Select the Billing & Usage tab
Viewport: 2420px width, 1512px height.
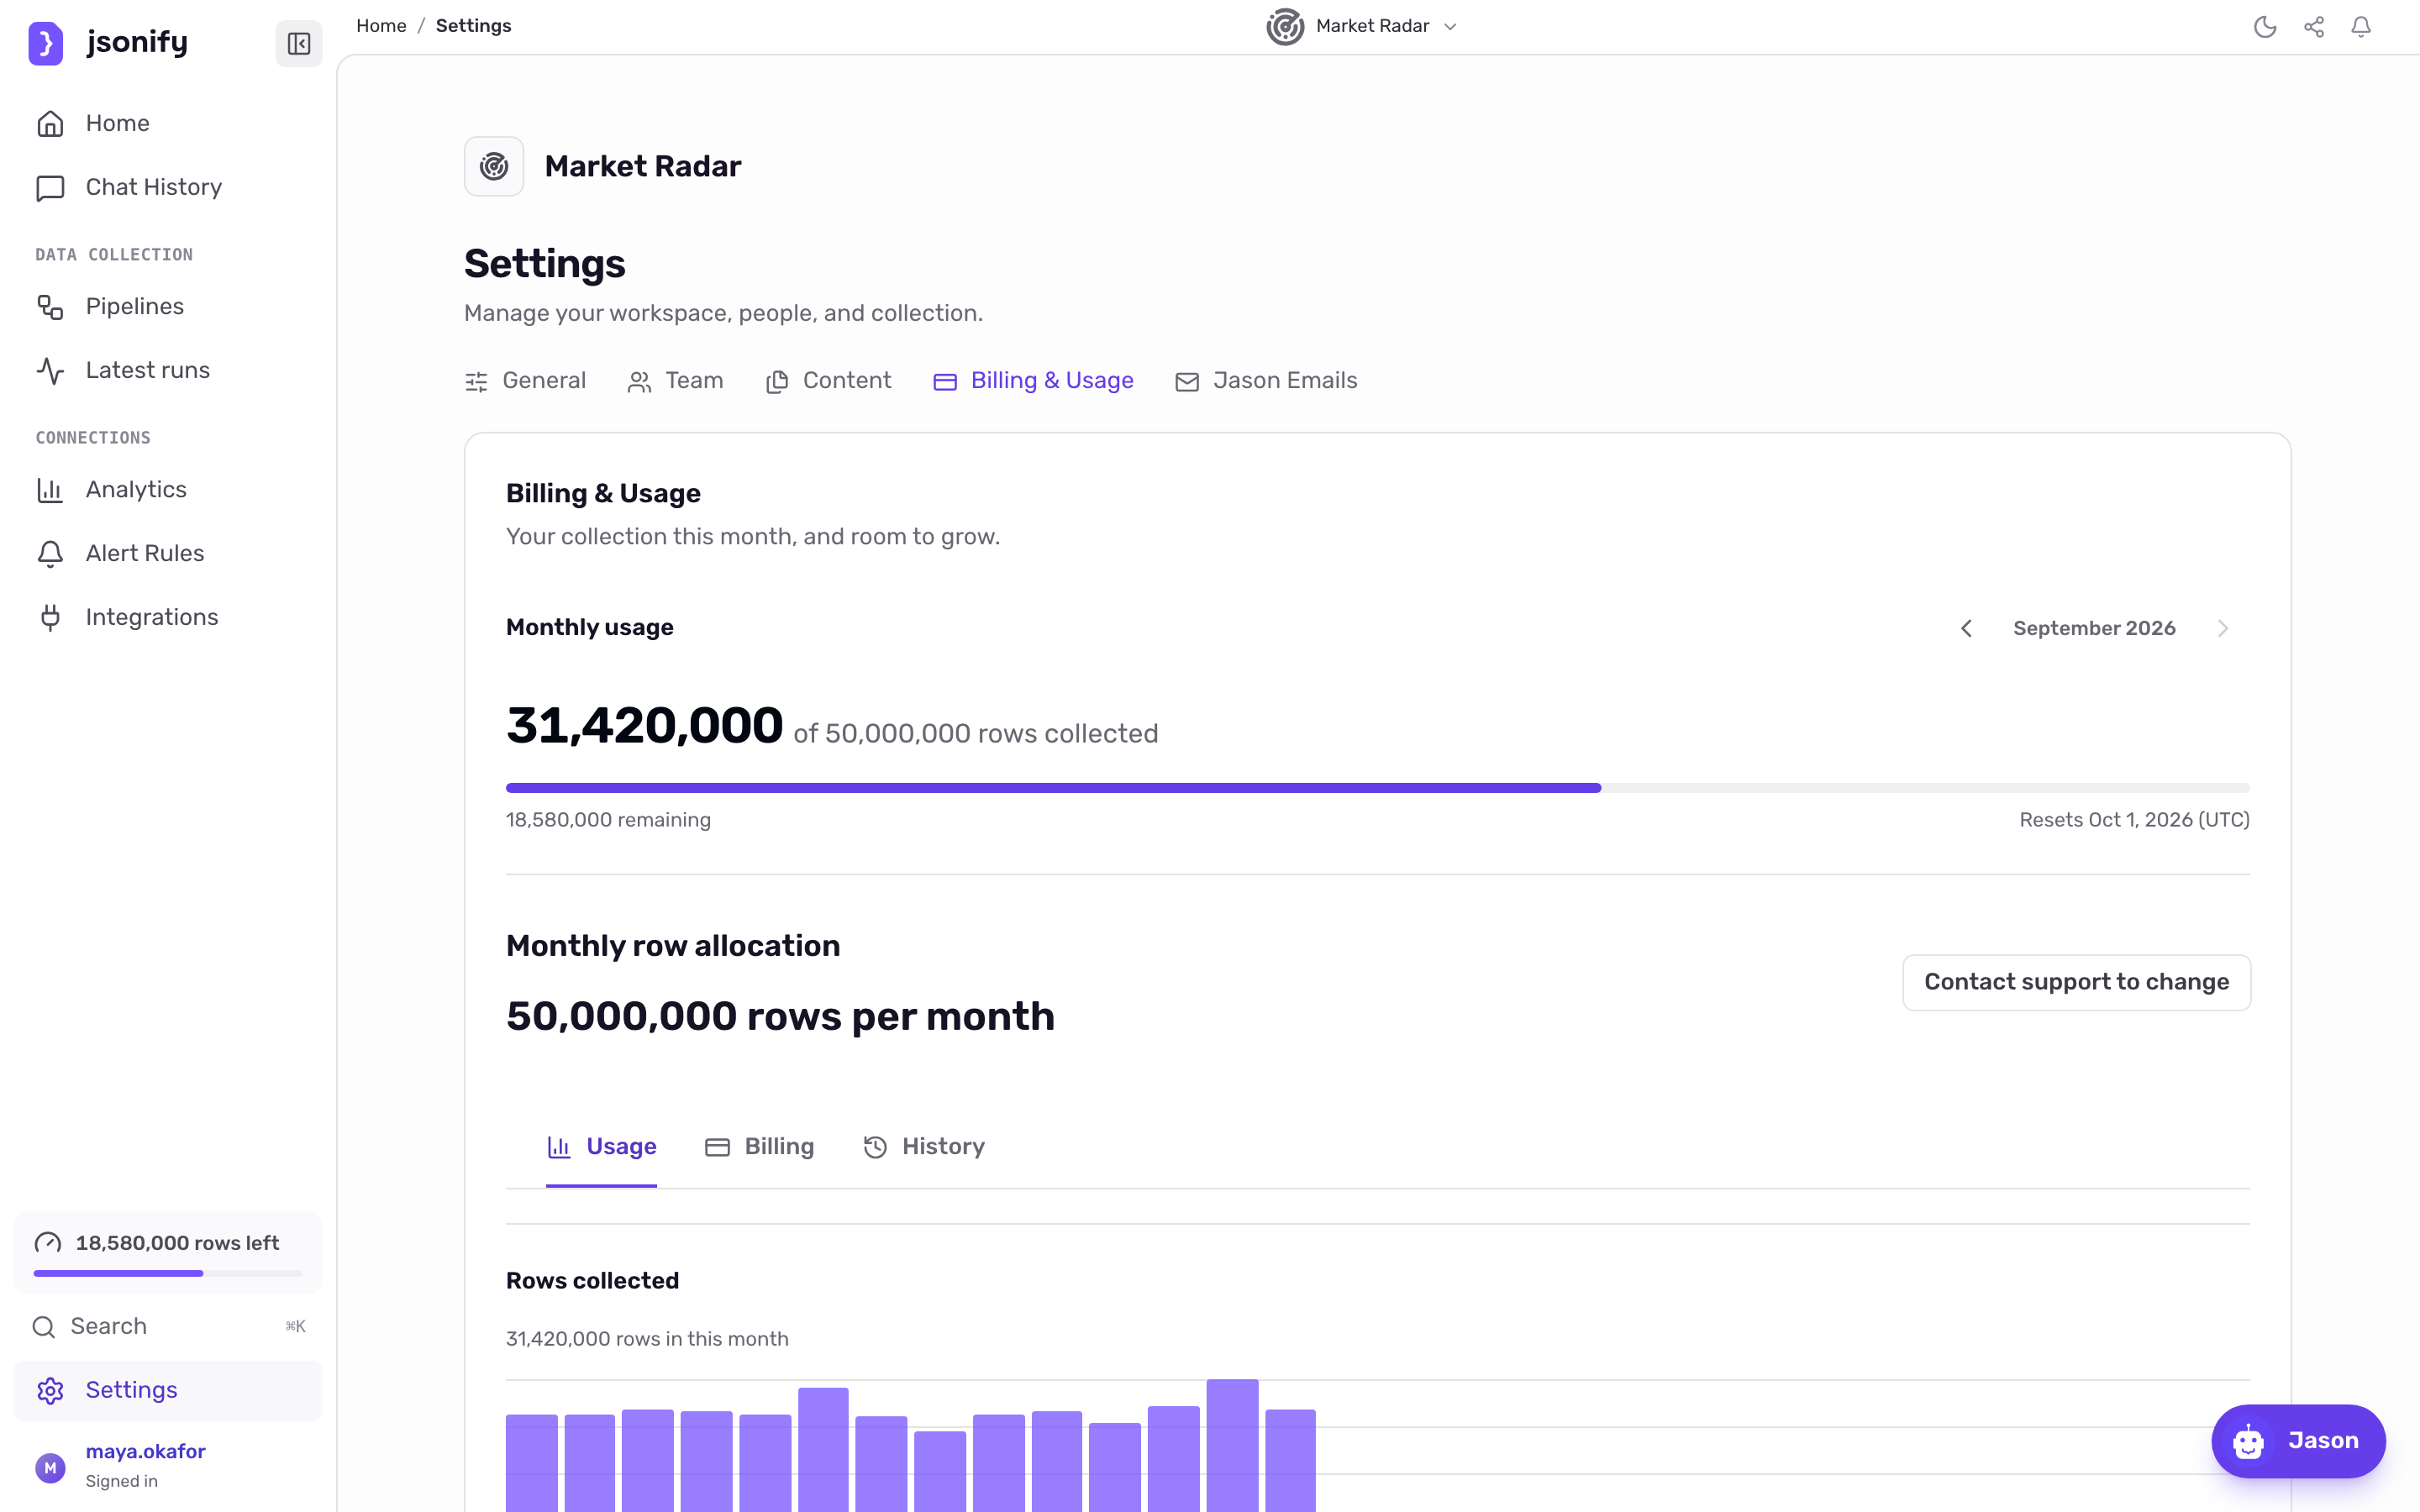click(1033, 381)
